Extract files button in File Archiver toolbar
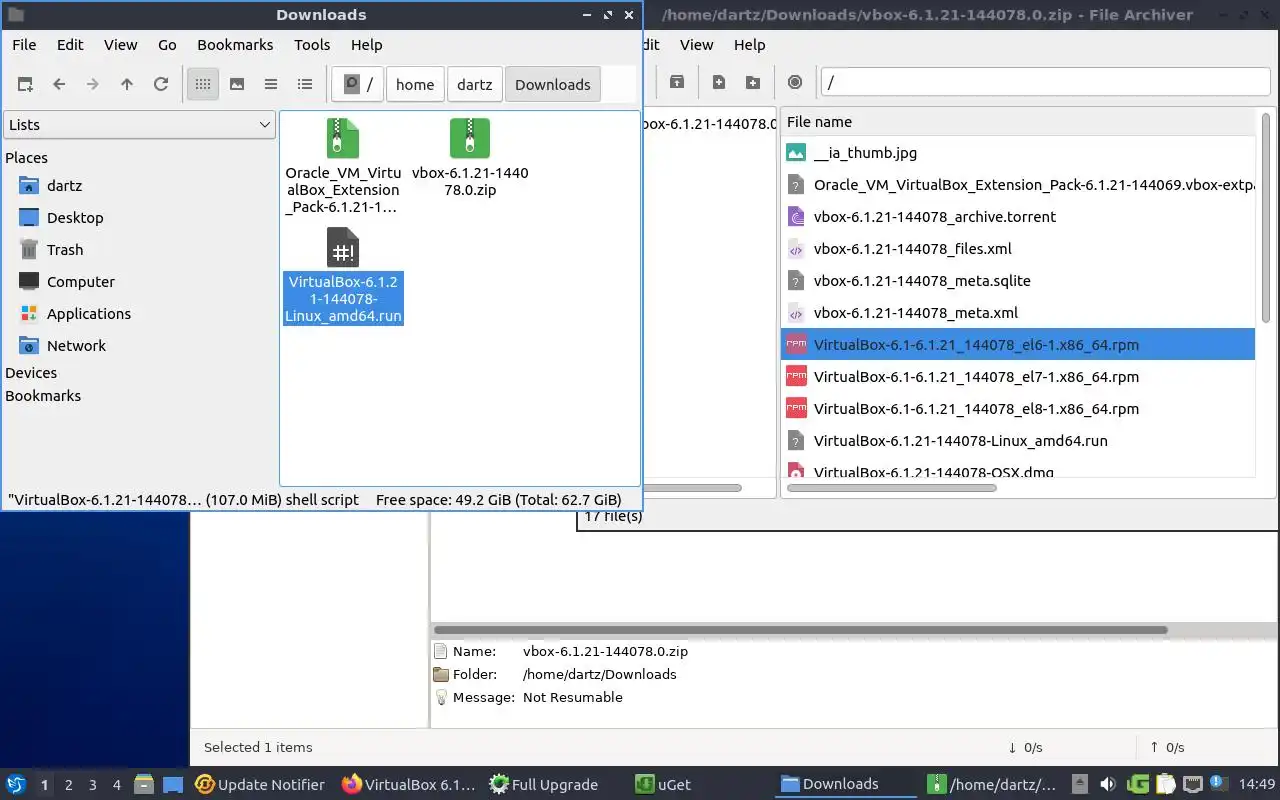This screenshot has height=800, width=1280. (677, 82)
